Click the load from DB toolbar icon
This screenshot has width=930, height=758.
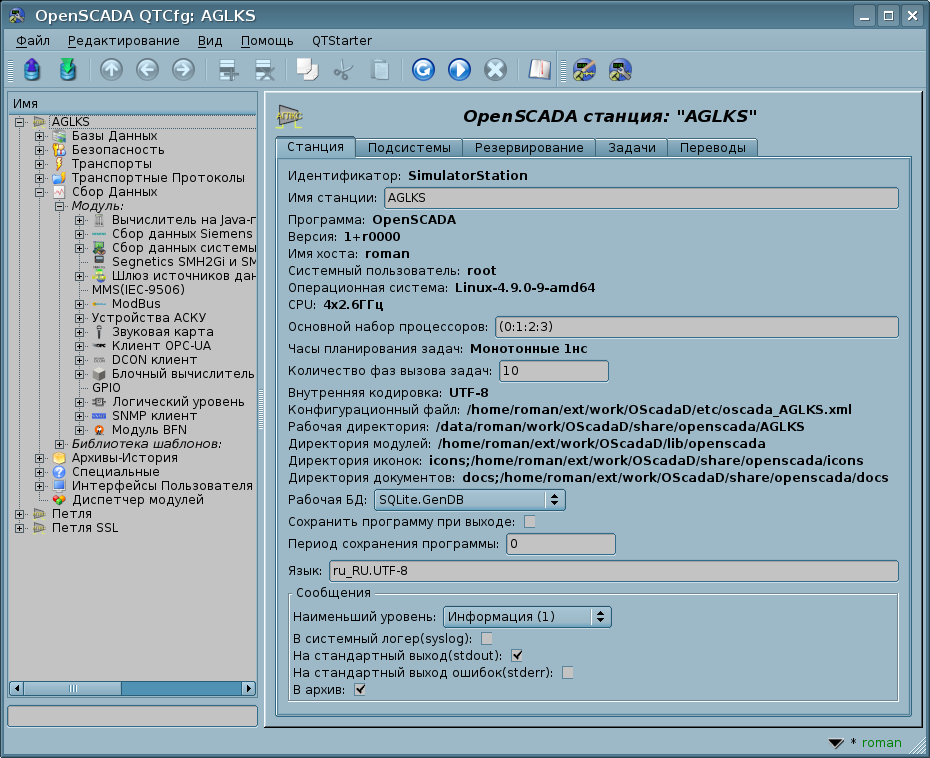pyautogui.click(x=32, y=70)
